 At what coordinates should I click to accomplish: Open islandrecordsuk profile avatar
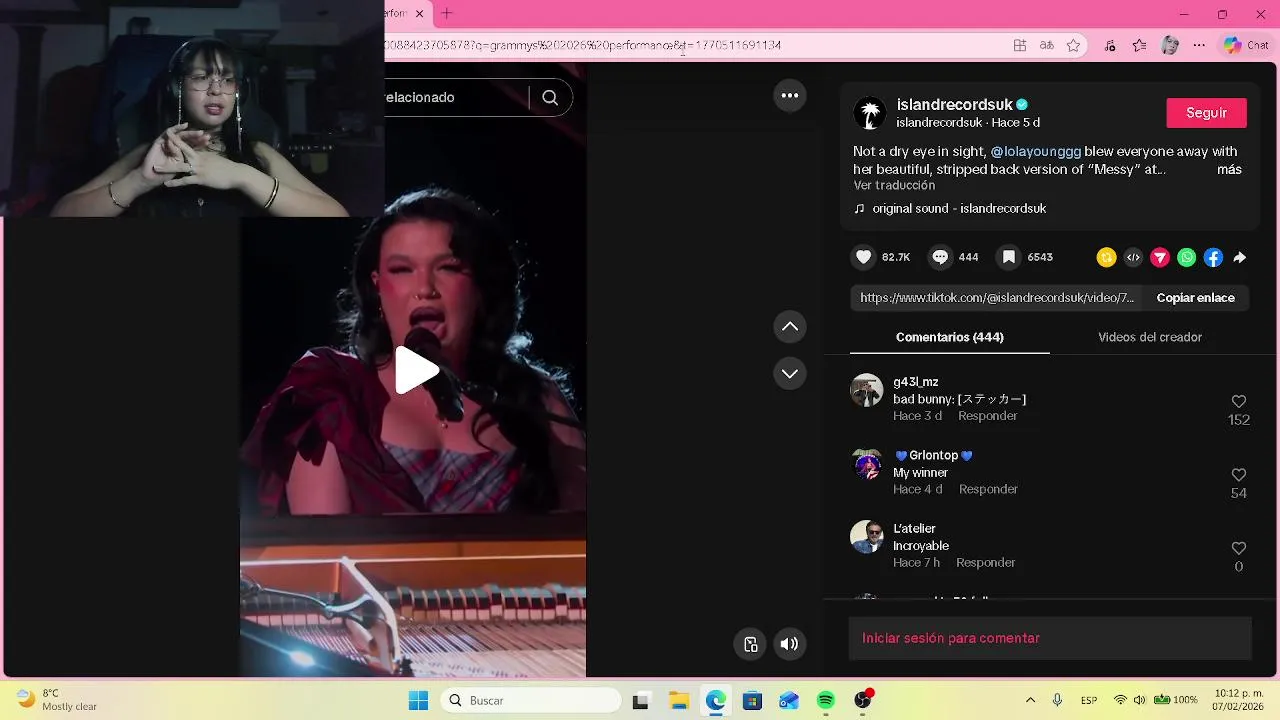(x=870, y=113)
